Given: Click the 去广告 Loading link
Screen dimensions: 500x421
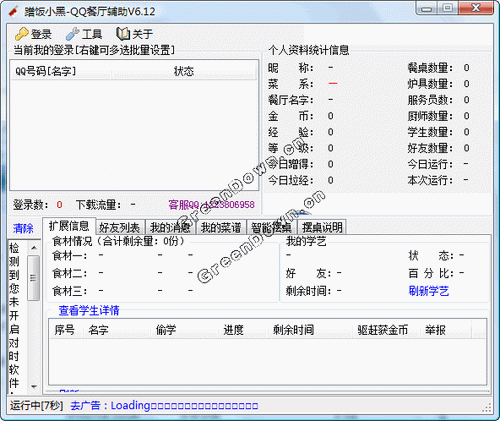Looking at the screenshot, I should (164, 406).
